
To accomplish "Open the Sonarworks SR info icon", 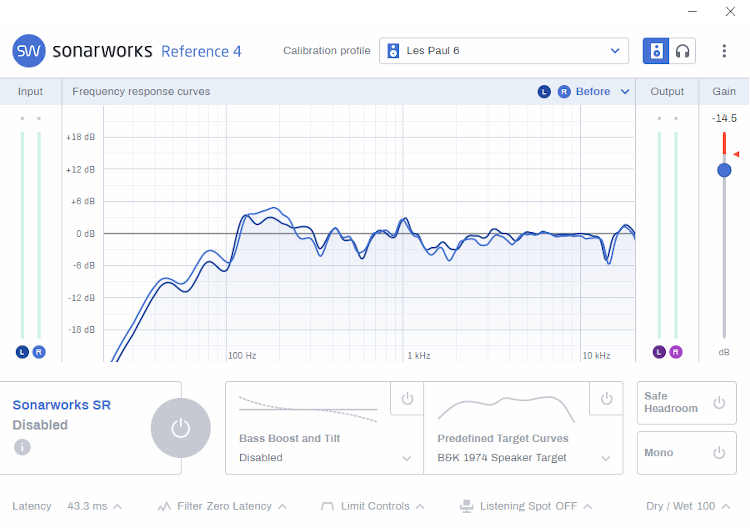I will click(22, 447).
